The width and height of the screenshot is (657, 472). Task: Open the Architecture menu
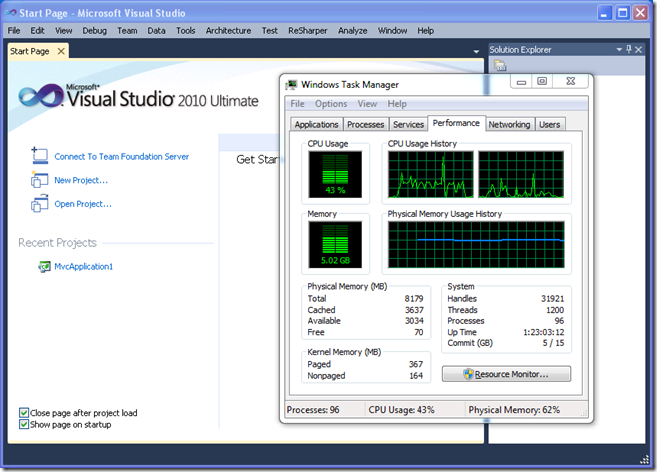228,31
